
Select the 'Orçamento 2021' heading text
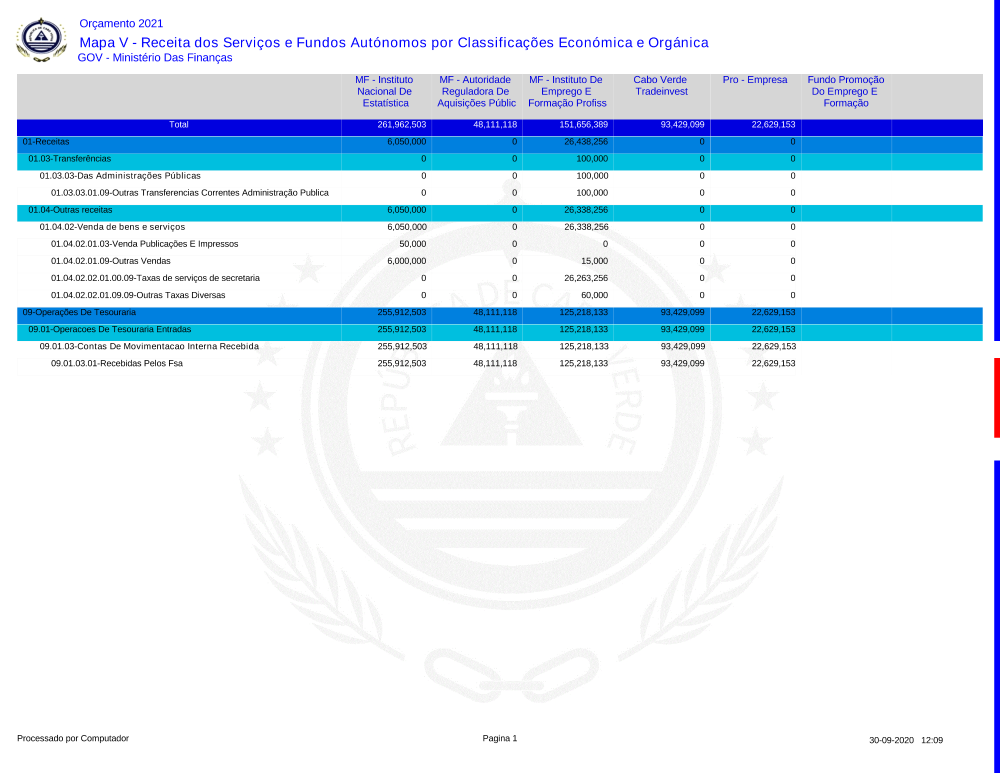120,23
